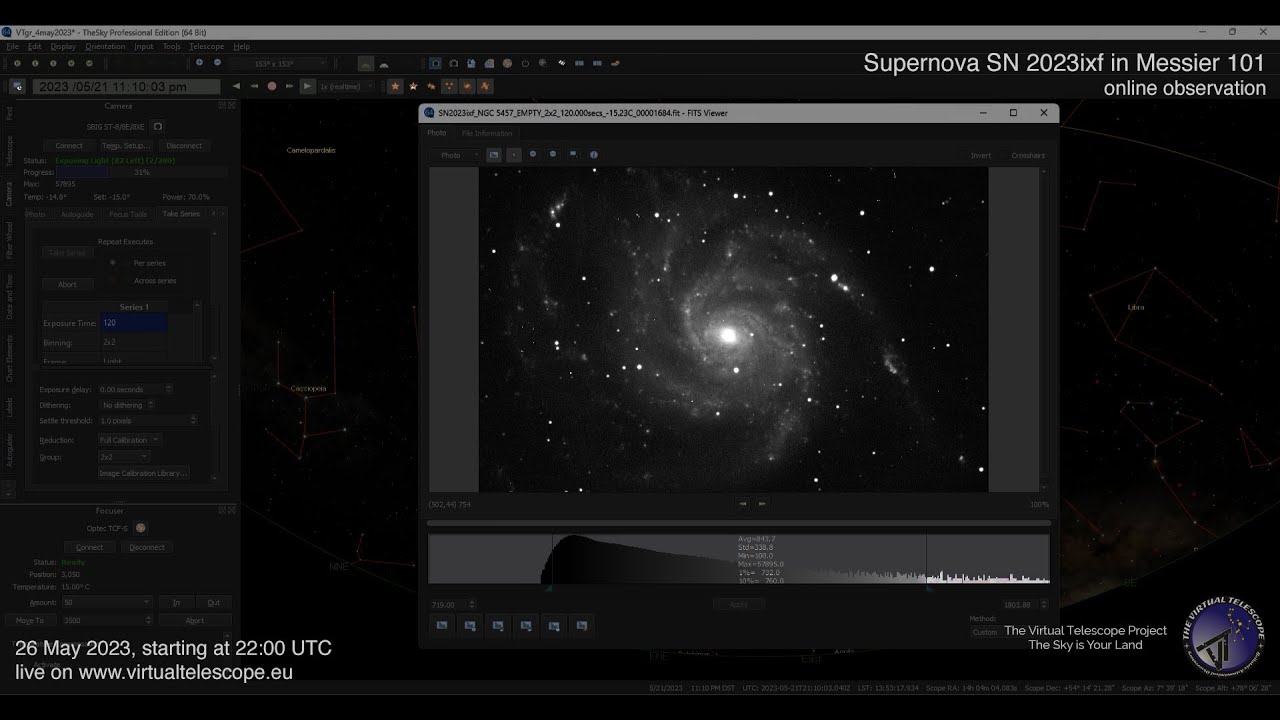Open the Orientation menu
1280x720 pixels.
(105, 46)
